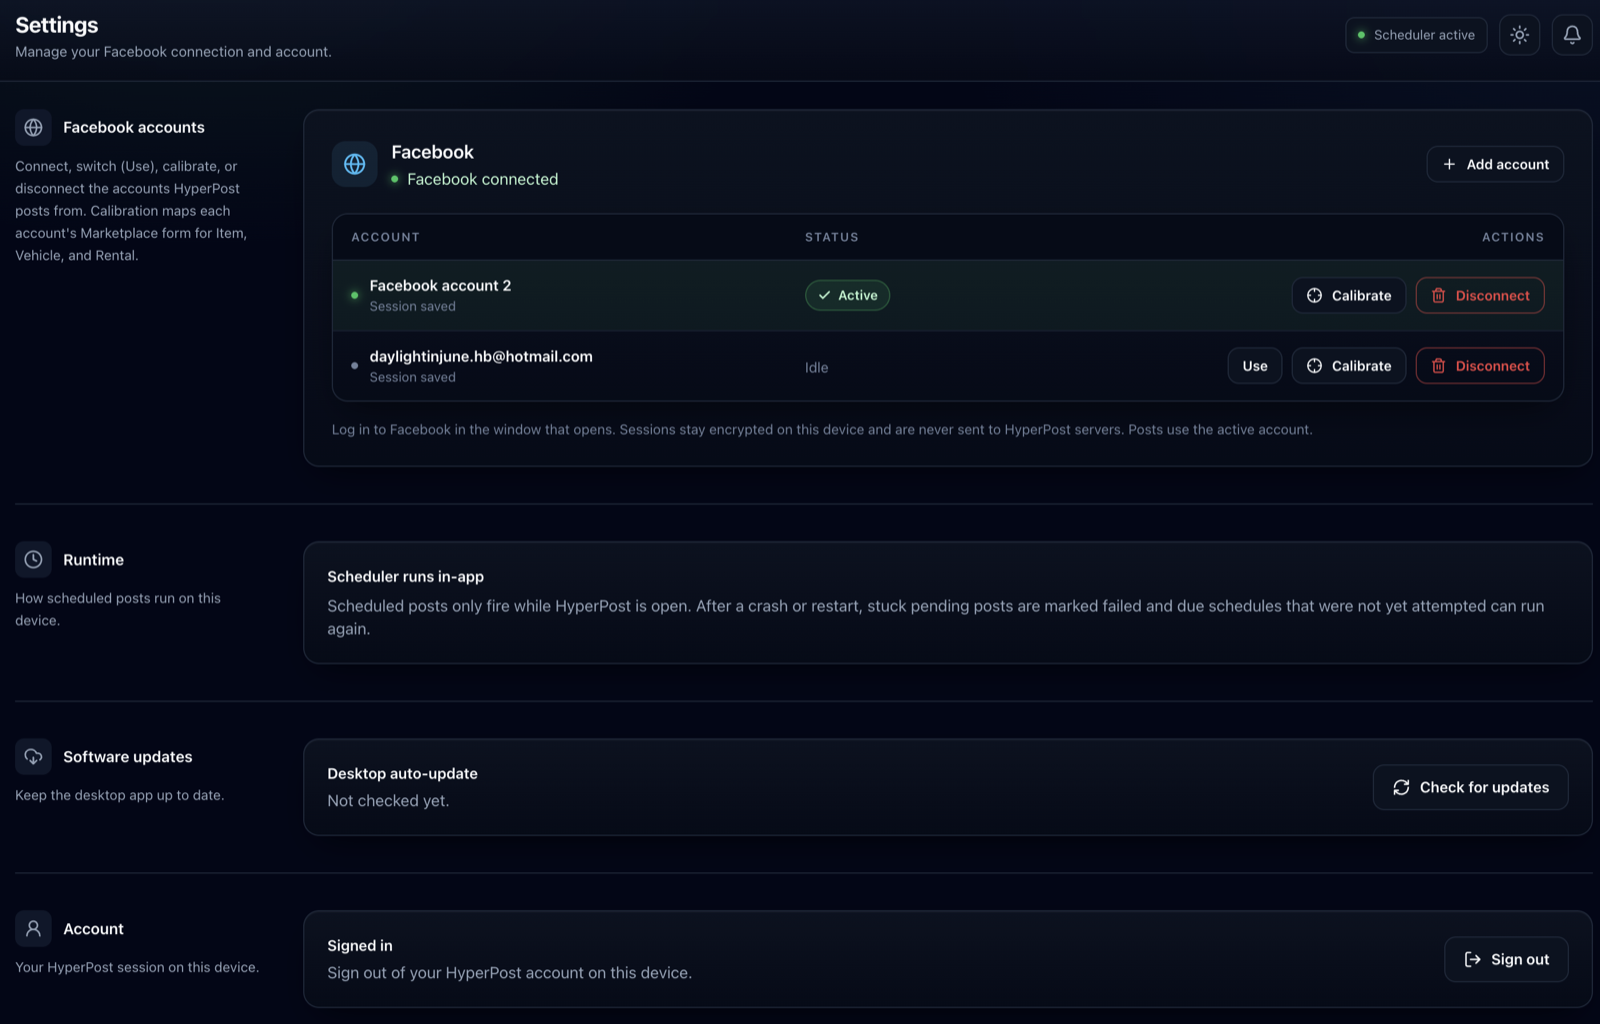The width and height of the screenshot is (1600, 1024).
Task: Click the globe icon beside Facebook accounts
Action: coord(33,127)
